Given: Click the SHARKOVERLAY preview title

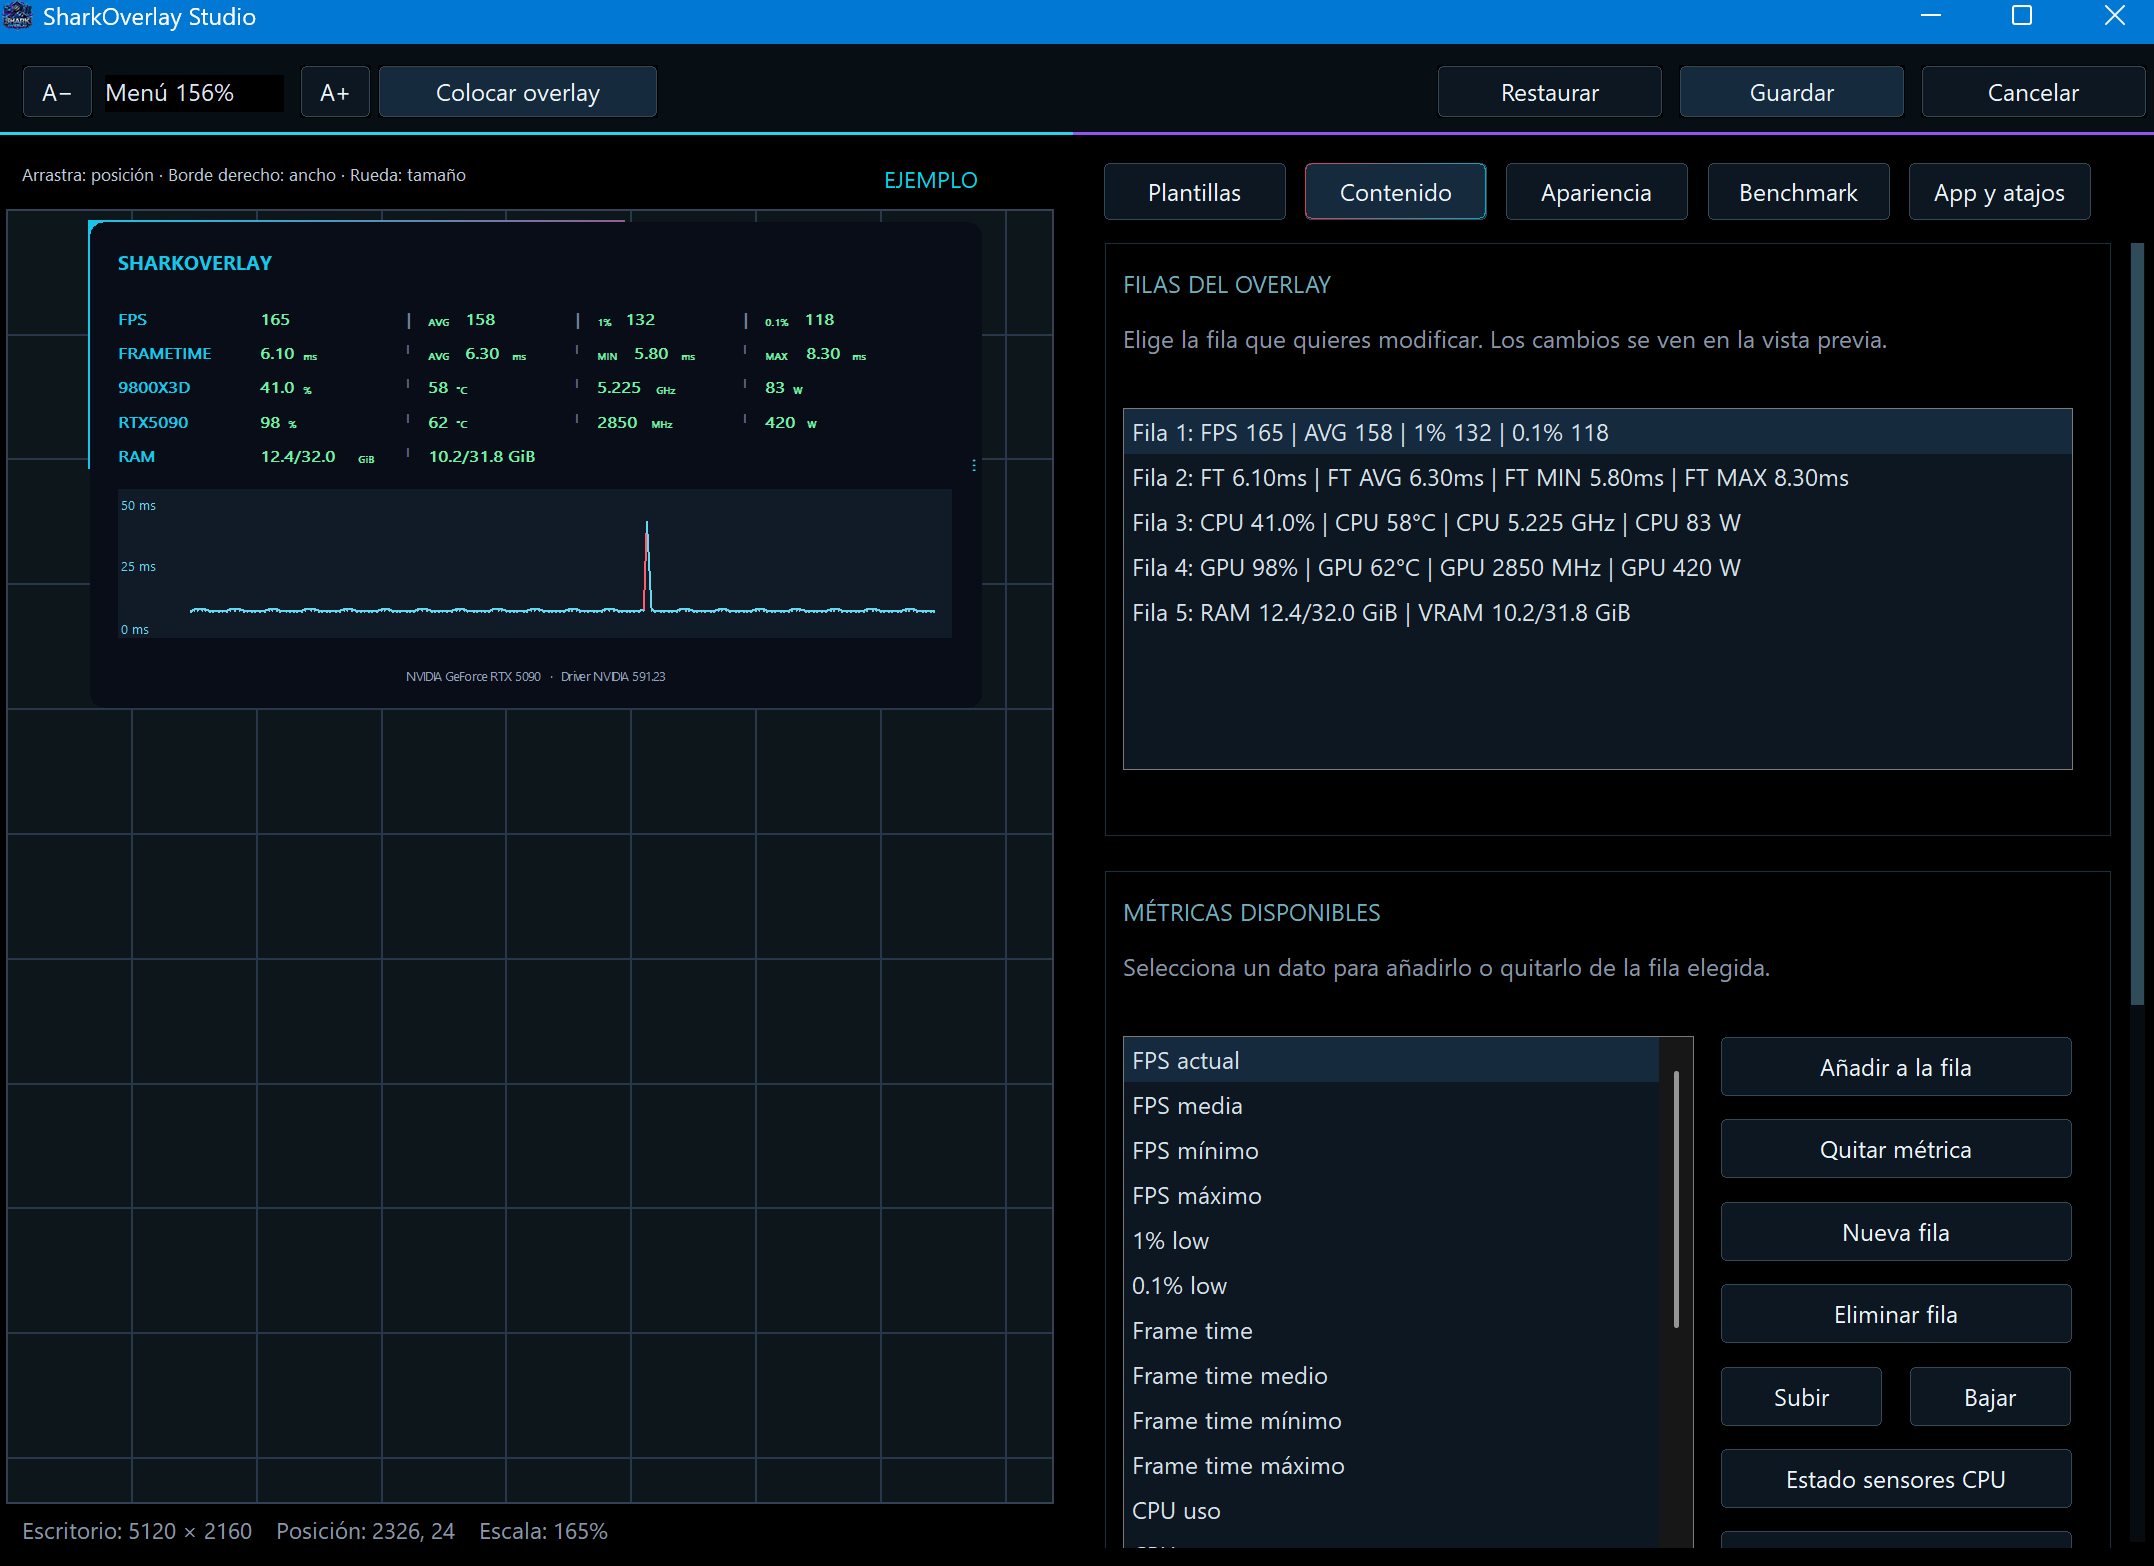Looking at the screenshot, I should [195, 263].
